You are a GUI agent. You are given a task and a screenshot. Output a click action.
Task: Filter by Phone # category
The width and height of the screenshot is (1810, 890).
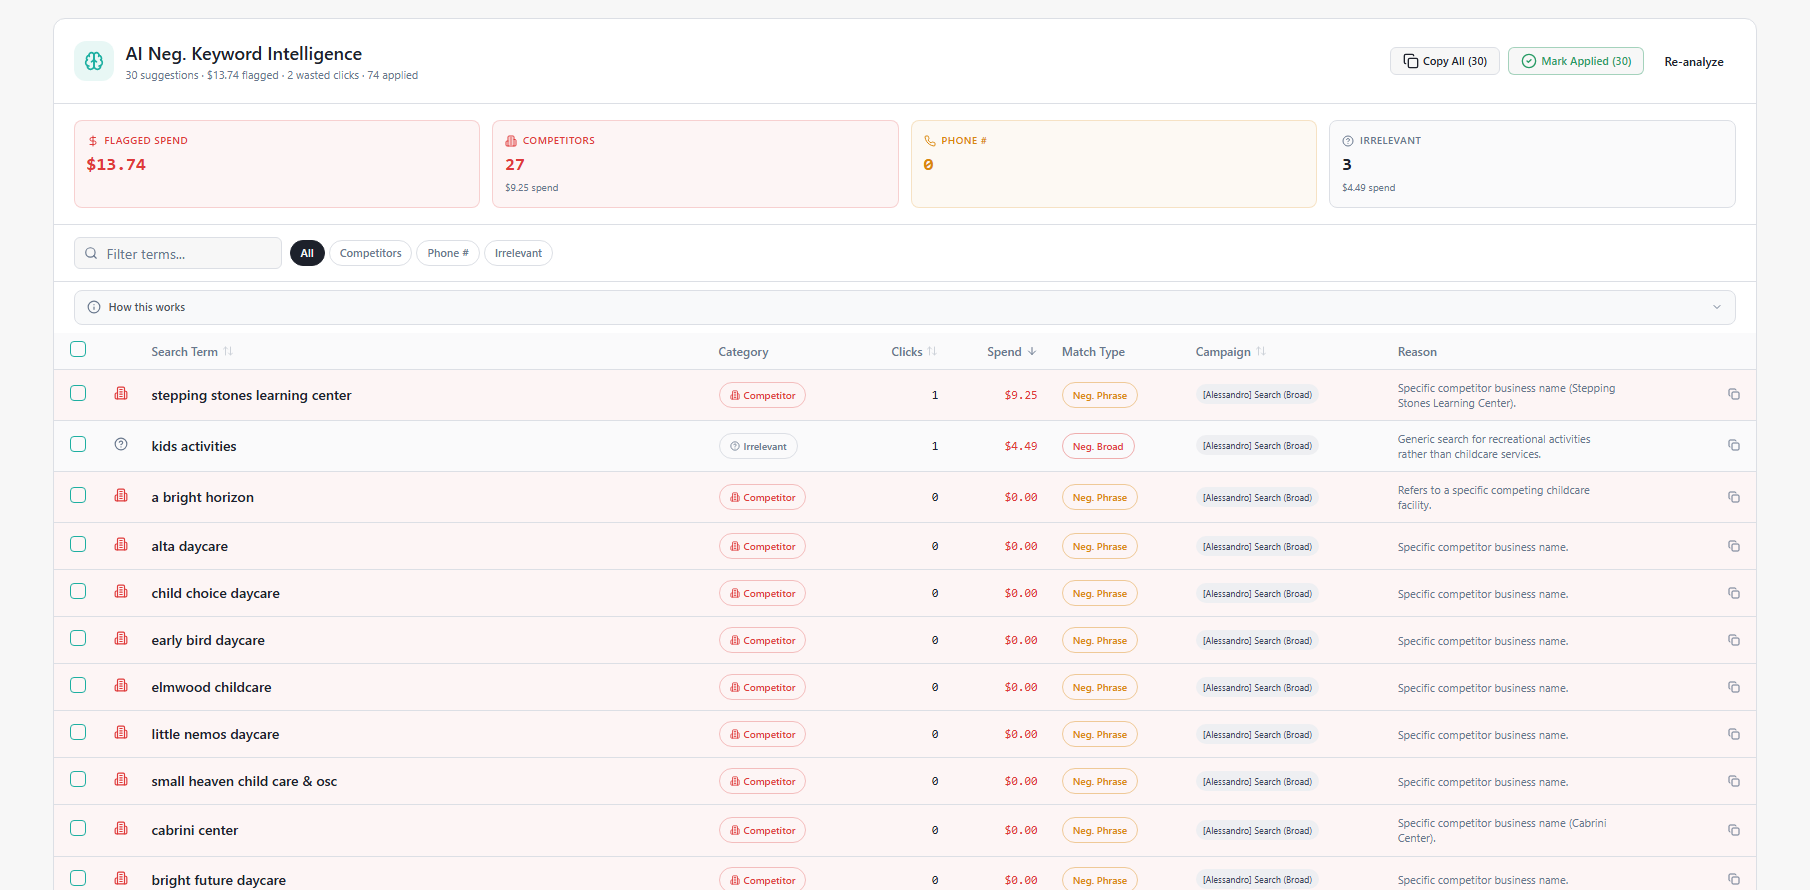coord(448,253)
